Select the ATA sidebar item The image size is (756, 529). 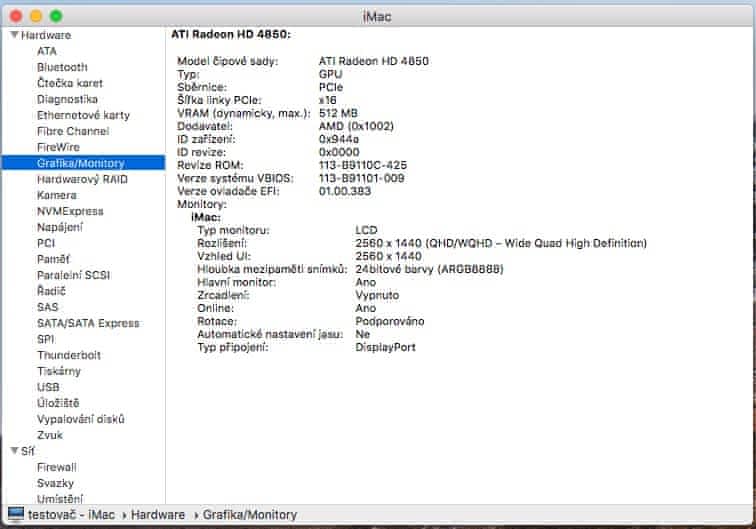[x=47, y=51]
